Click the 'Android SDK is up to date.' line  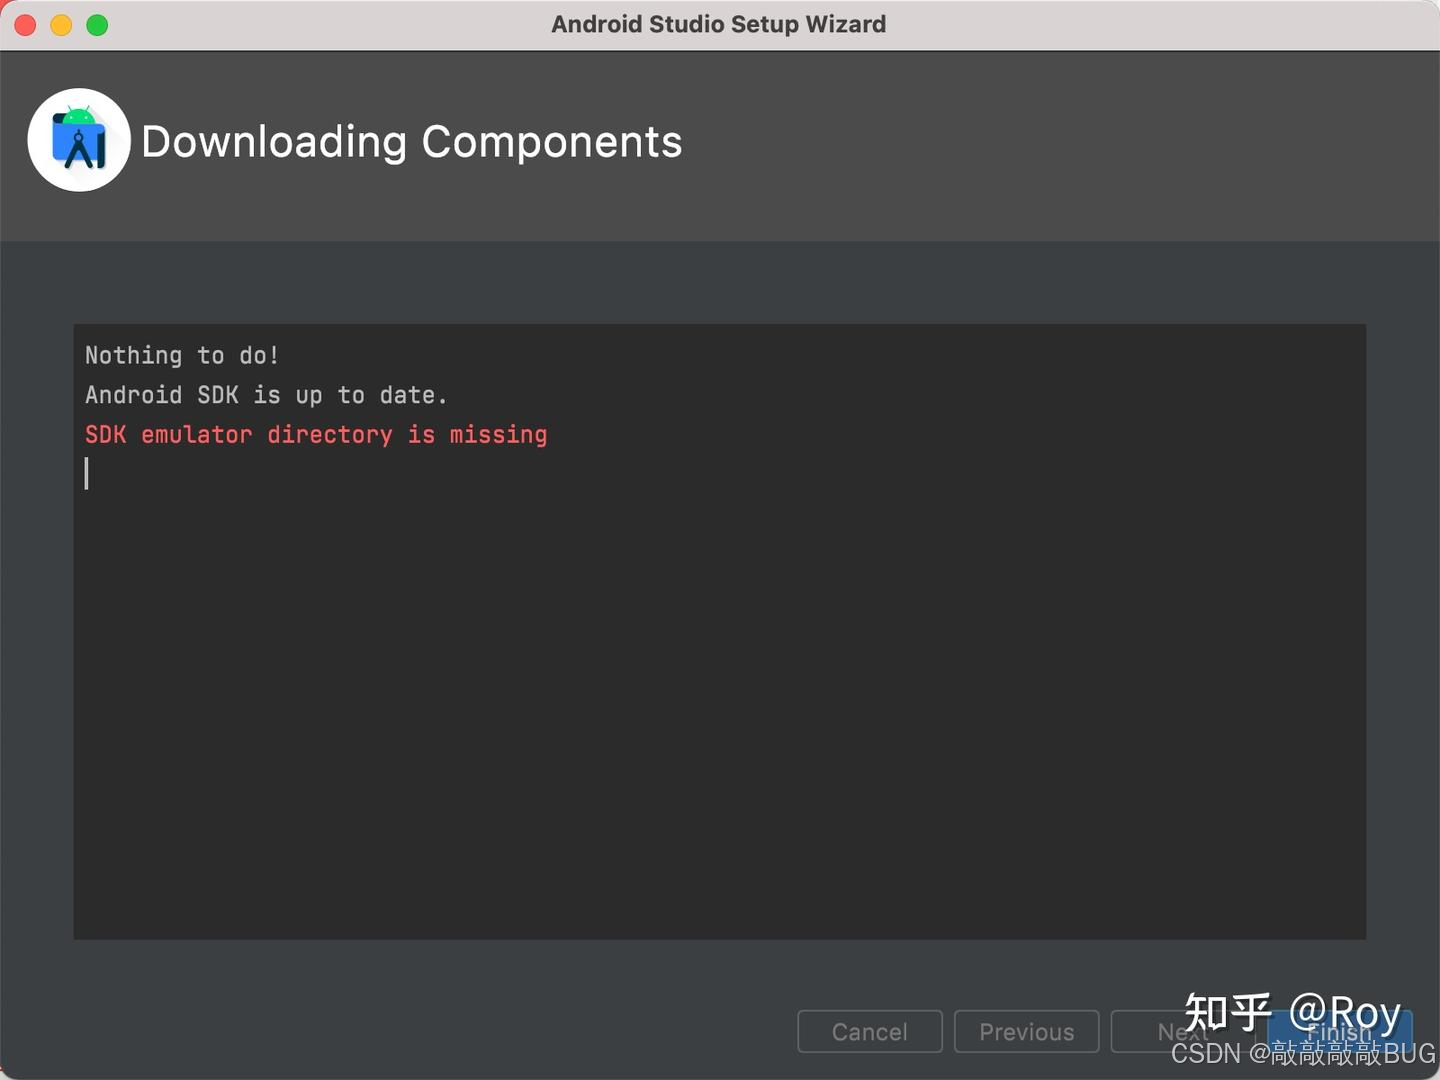[265, 394]
